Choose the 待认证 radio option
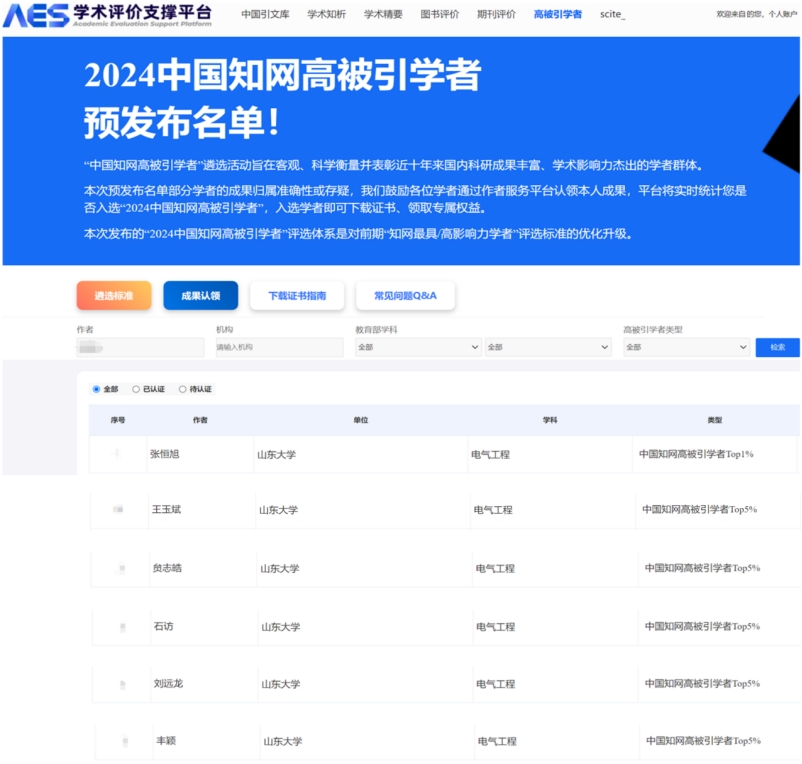 pyautogui.click(x=183, y=389)
